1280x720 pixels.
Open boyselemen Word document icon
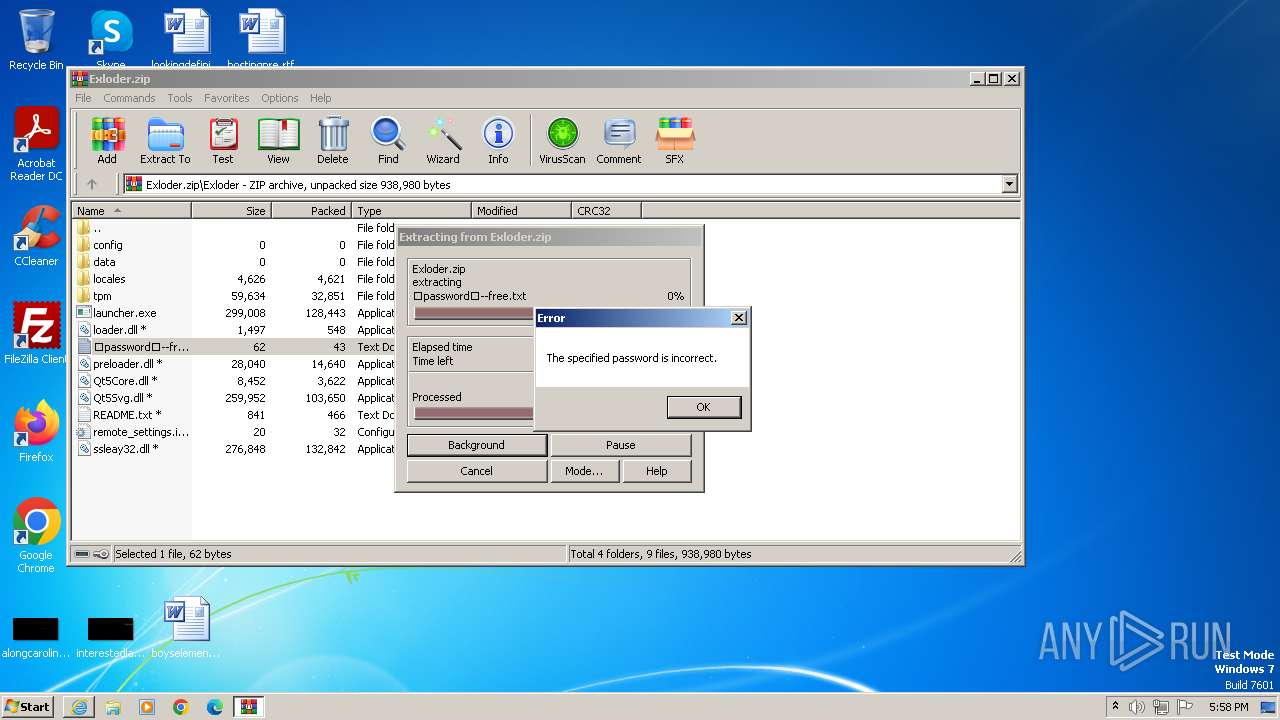186,628
